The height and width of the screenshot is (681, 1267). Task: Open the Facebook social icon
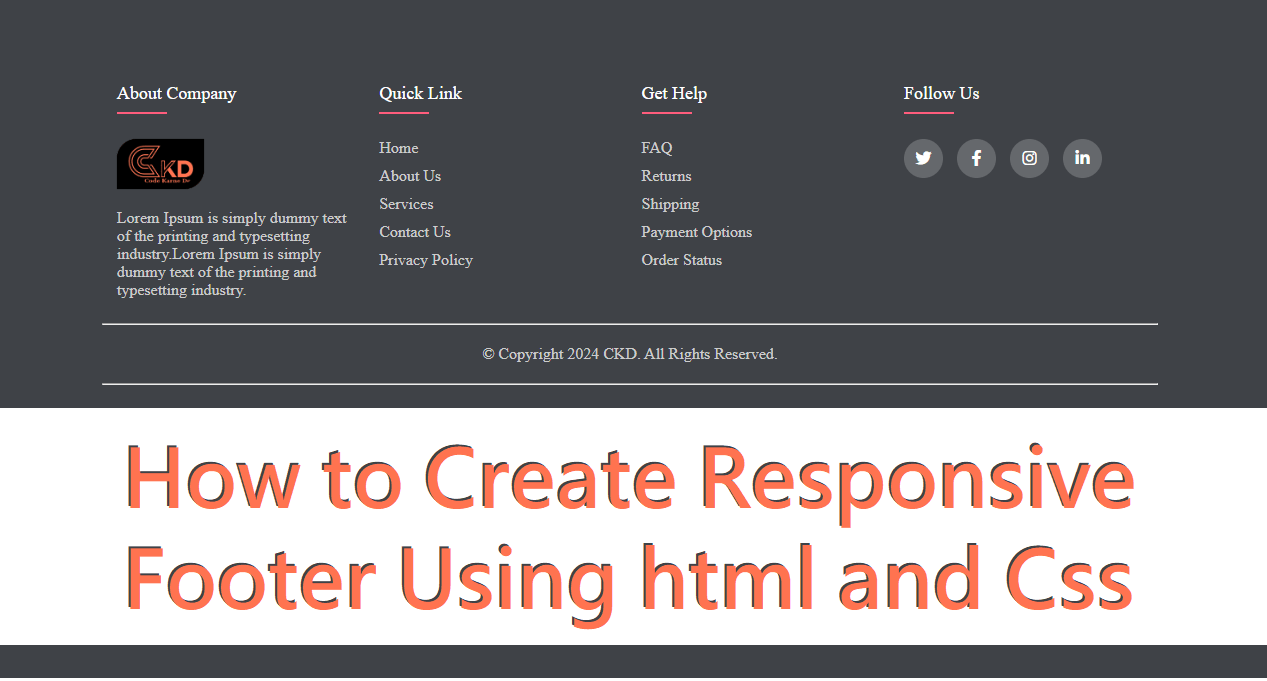976,158
